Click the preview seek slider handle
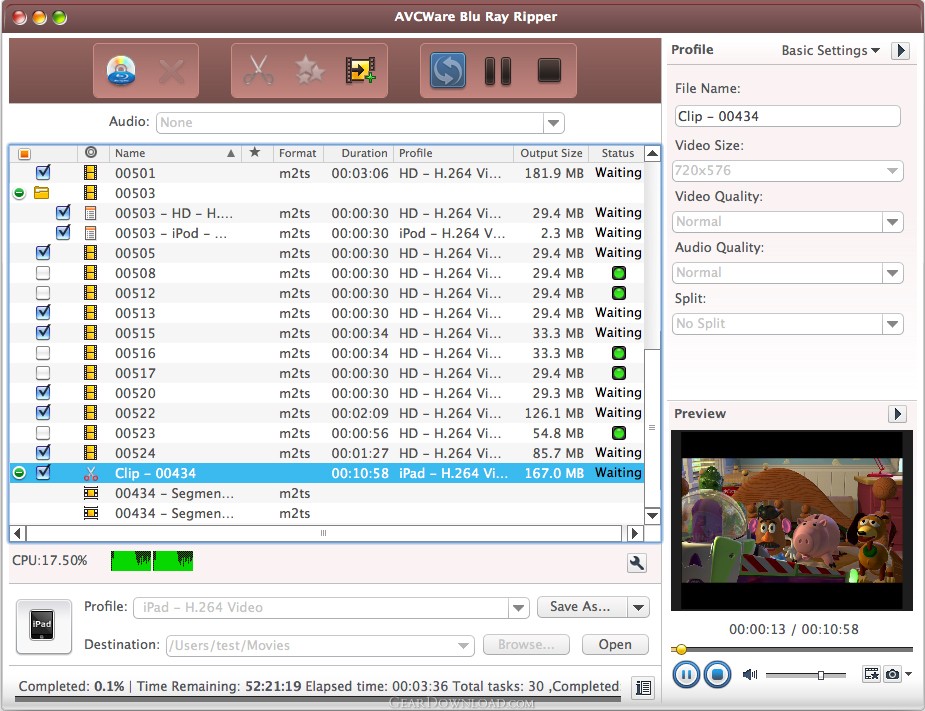The width and height of the screenshot is (925, 711). coord(681,650)
